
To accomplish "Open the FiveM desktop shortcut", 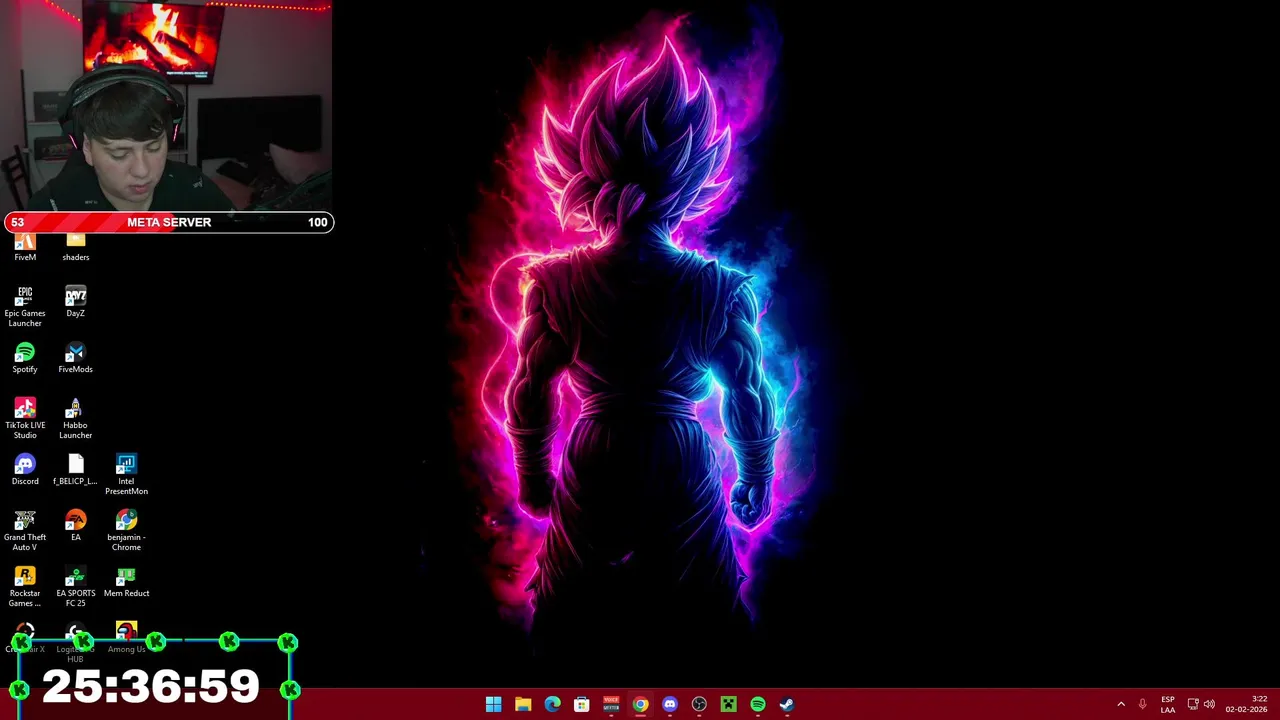I will point(25,247).
